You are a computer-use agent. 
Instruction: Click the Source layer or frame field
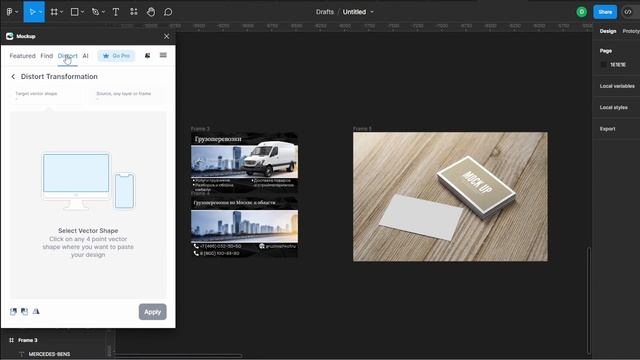click(129, 96)
